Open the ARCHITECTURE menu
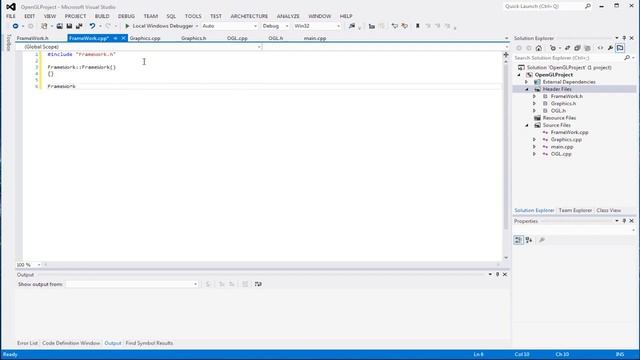The width and height of the screenshot is (640, 360). click(249, 16)
